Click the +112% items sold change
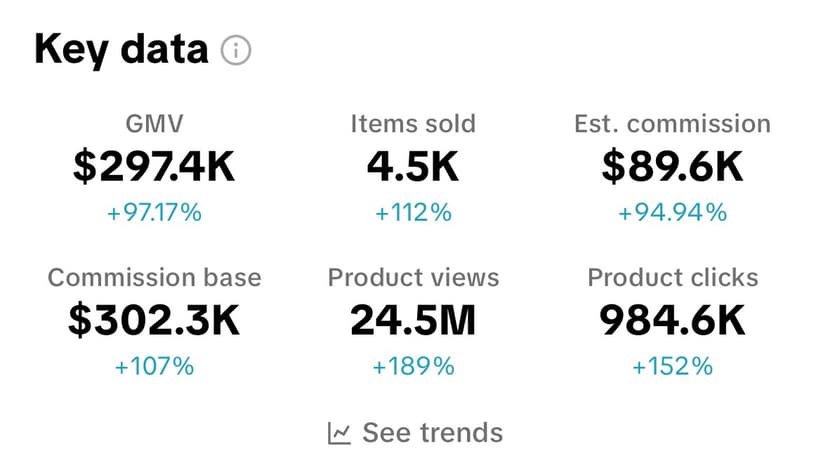Image resolution: width=828 pixels, height=464 pixels. coord(413,212)
